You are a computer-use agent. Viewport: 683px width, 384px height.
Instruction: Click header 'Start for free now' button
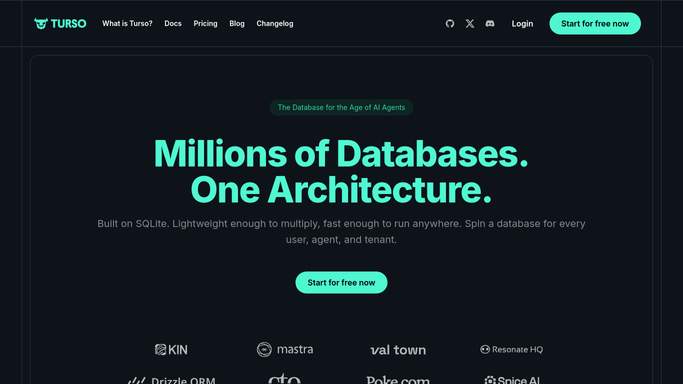tap(595, 24)
